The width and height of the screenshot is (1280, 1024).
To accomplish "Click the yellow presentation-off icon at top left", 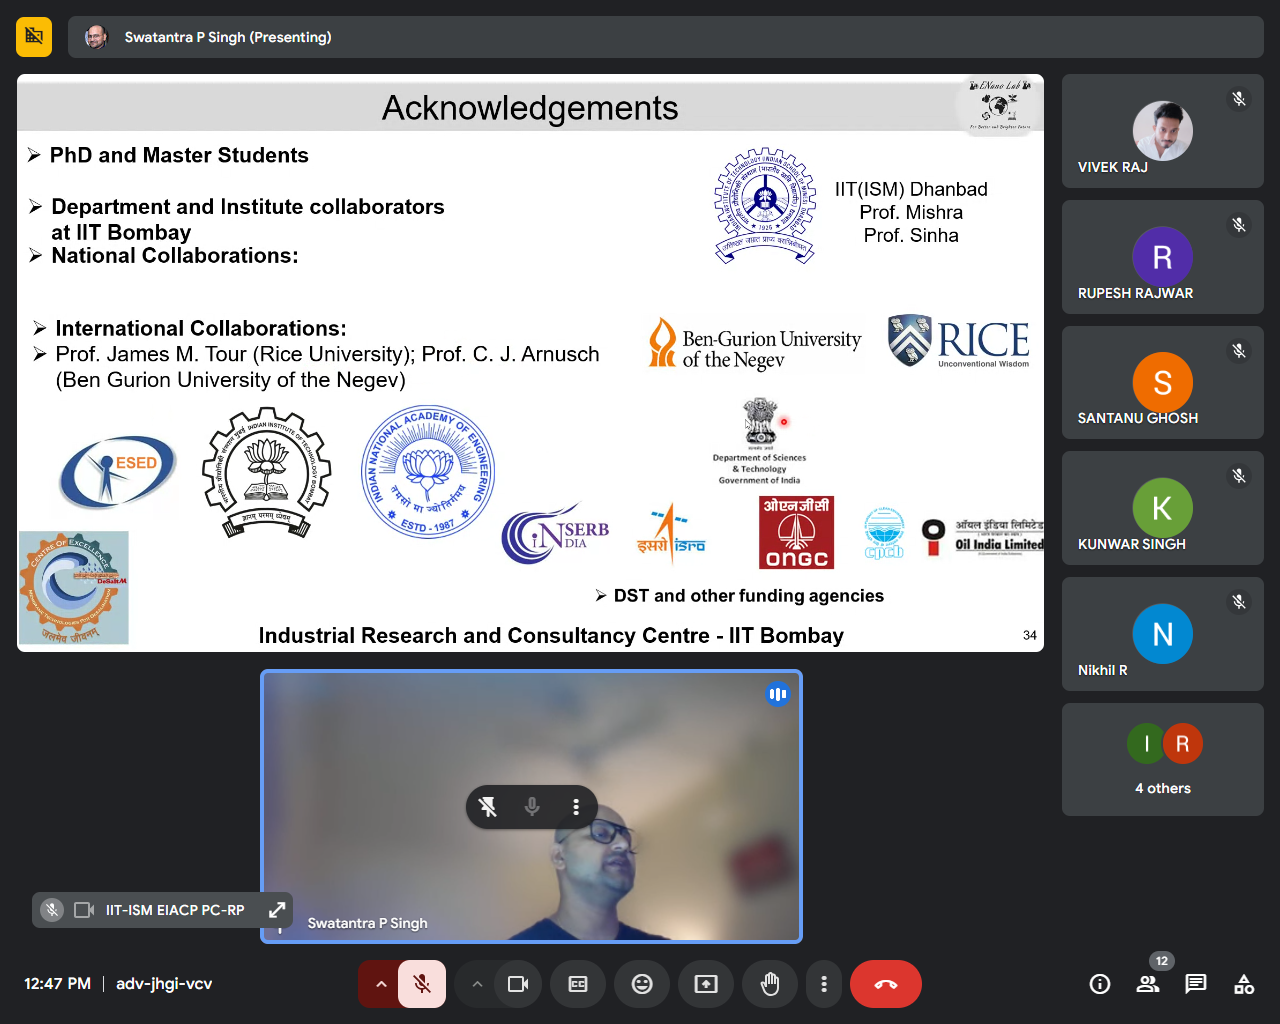I will click(34, 37).
